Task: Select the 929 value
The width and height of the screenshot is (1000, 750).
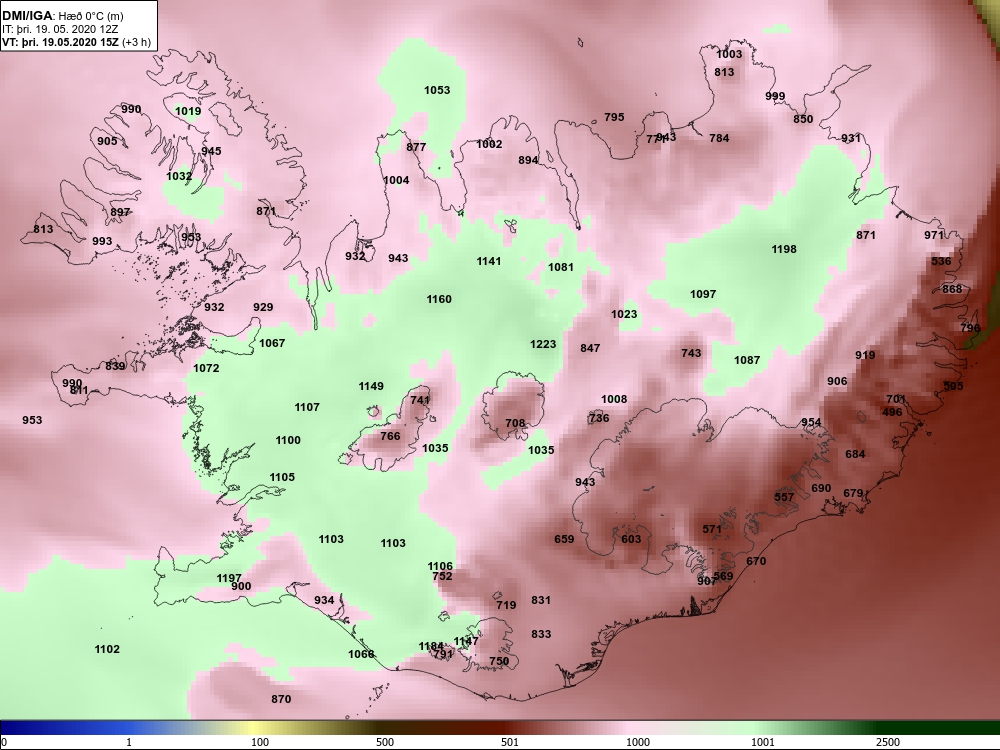Action: pyautogui.click(x=263, y=307)
